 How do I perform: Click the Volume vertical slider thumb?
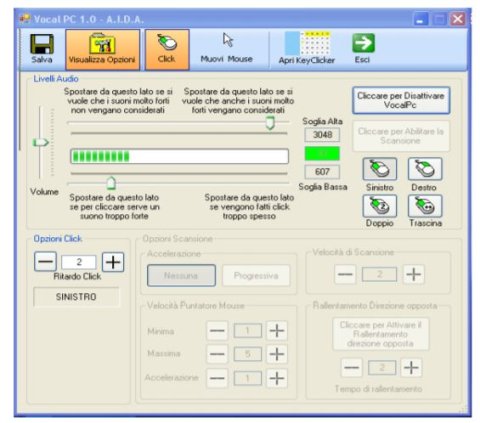[41, 143]
